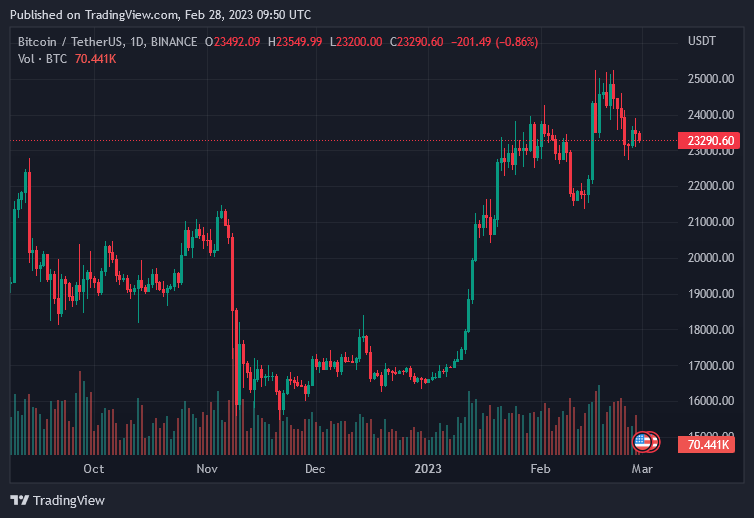The width and height of the screenshot is (754, 518).
Task: Click the closing price value C23290.60
Action: pos(419,42)
